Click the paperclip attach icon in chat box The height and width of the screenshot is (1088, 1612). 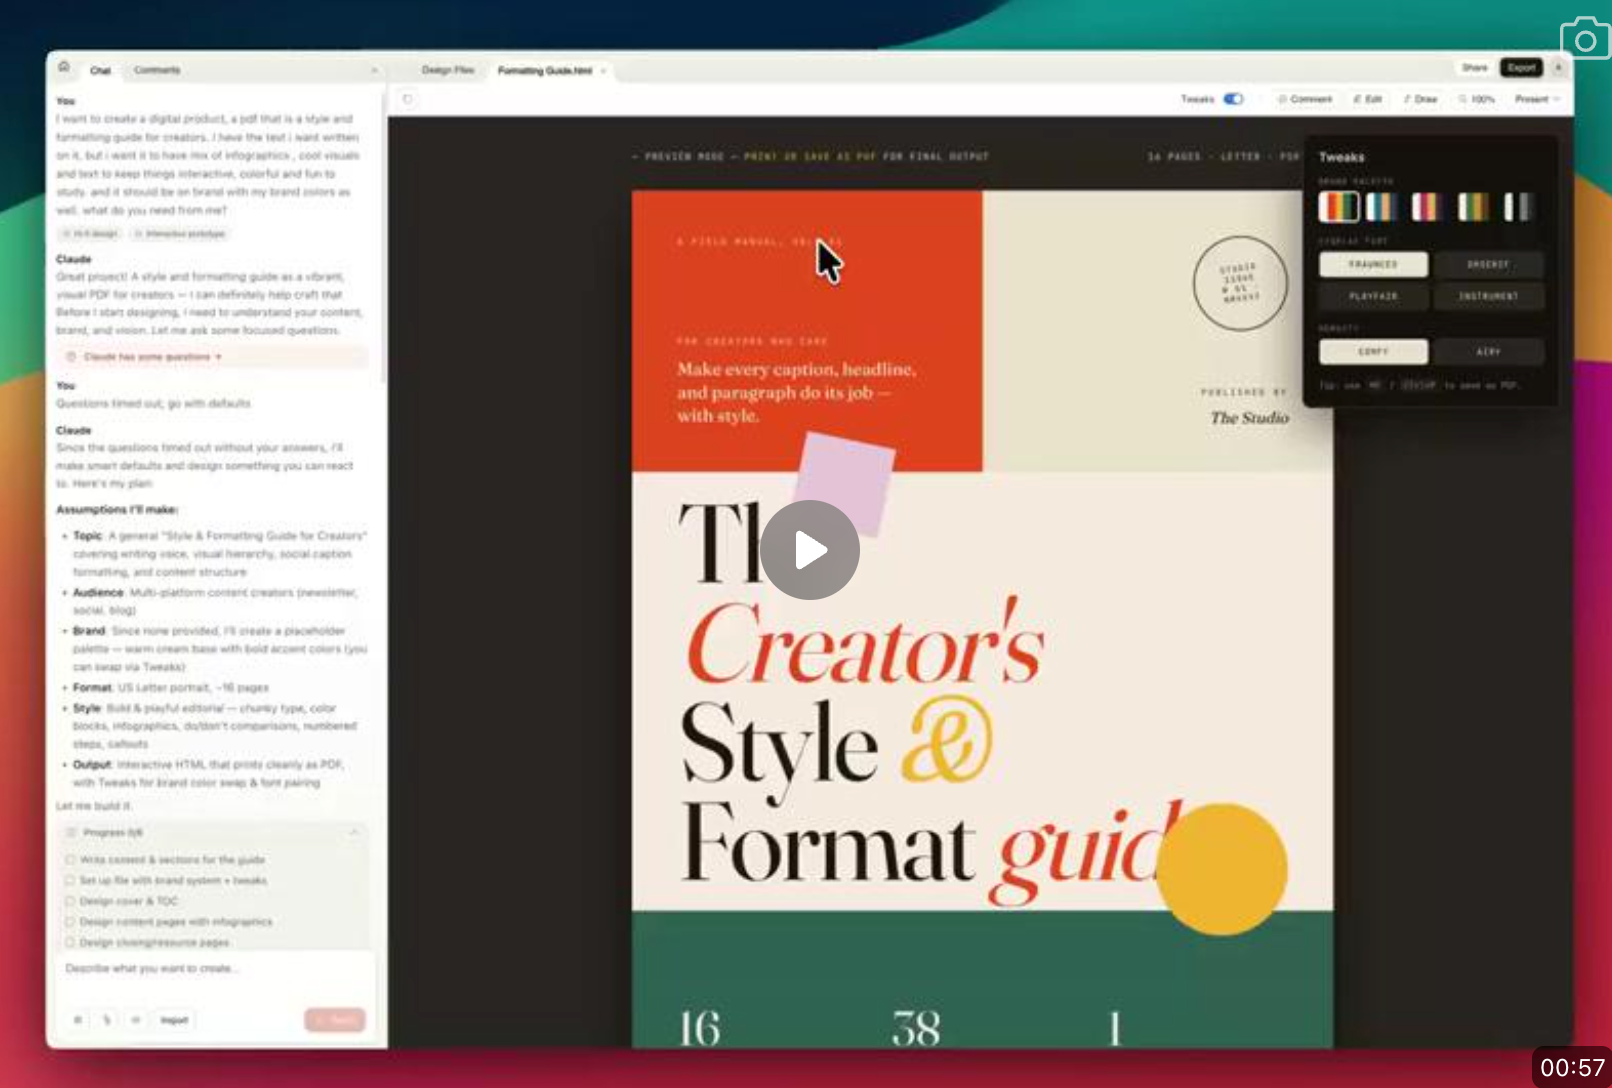click(x=107, y=1020)
